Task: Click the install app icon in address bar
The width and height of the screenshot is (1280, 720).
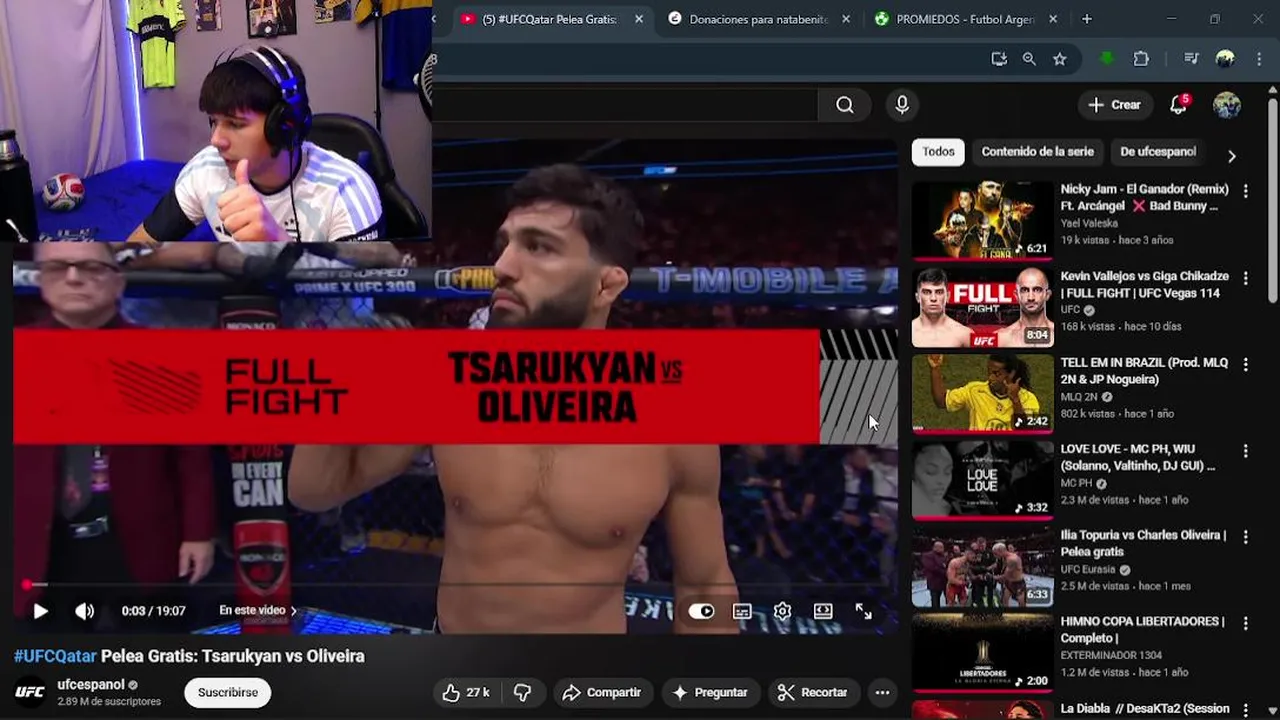Action: click(x=999, y=59)
